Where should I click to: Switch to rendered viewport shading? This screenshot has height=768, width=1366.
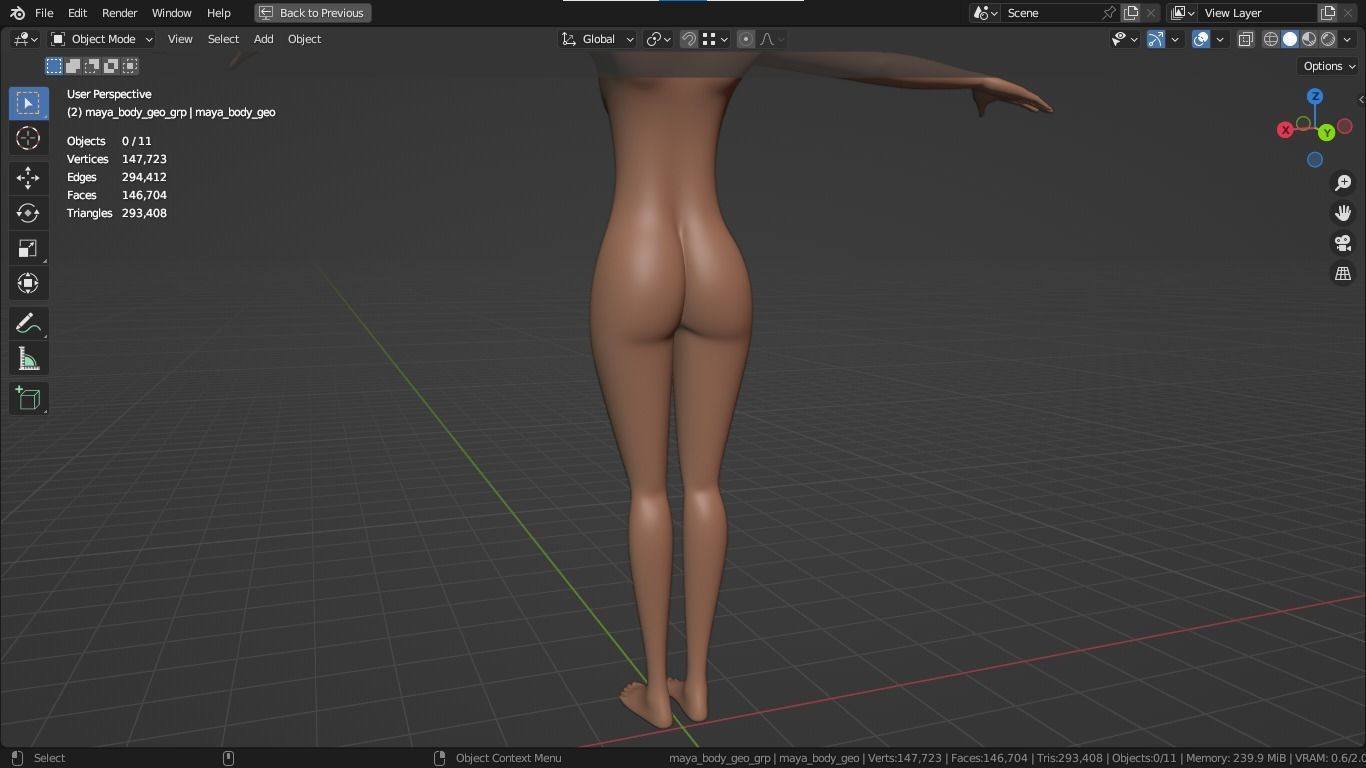[1328, 39]
